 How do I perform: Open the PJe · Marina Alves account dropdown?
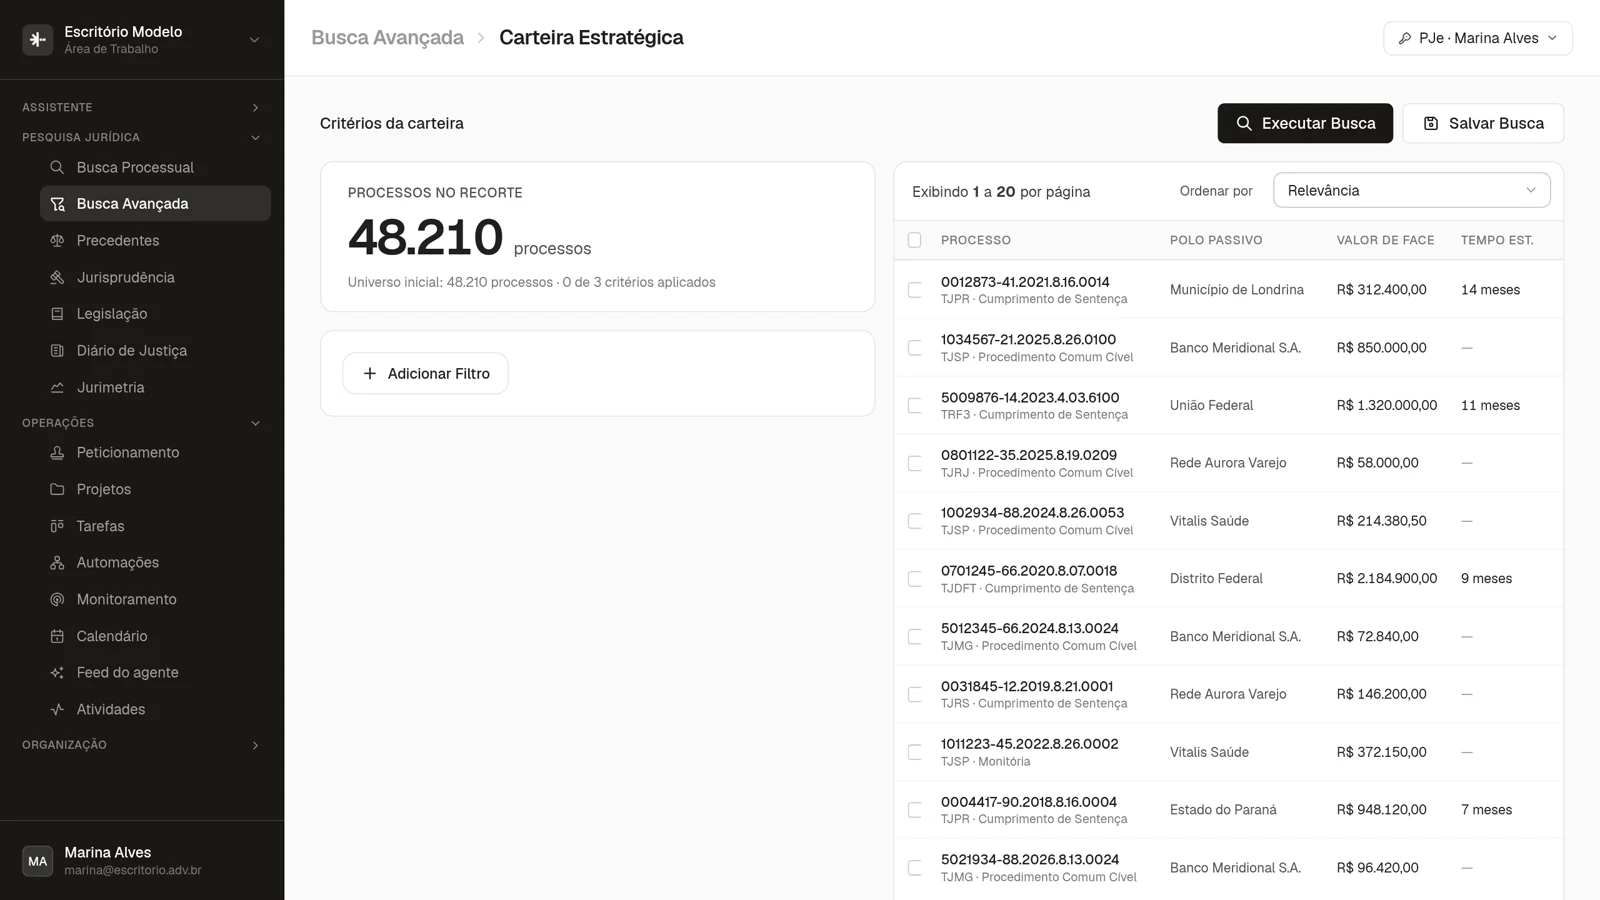[x=1478, y=38]
